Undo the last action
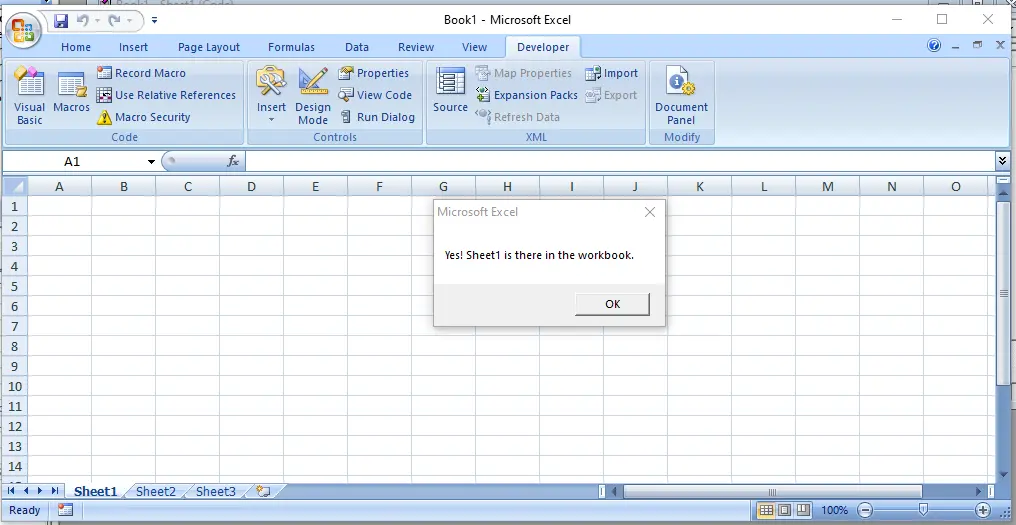The height and width of the screenshot is (525, 1016). [x=82, y=21]
